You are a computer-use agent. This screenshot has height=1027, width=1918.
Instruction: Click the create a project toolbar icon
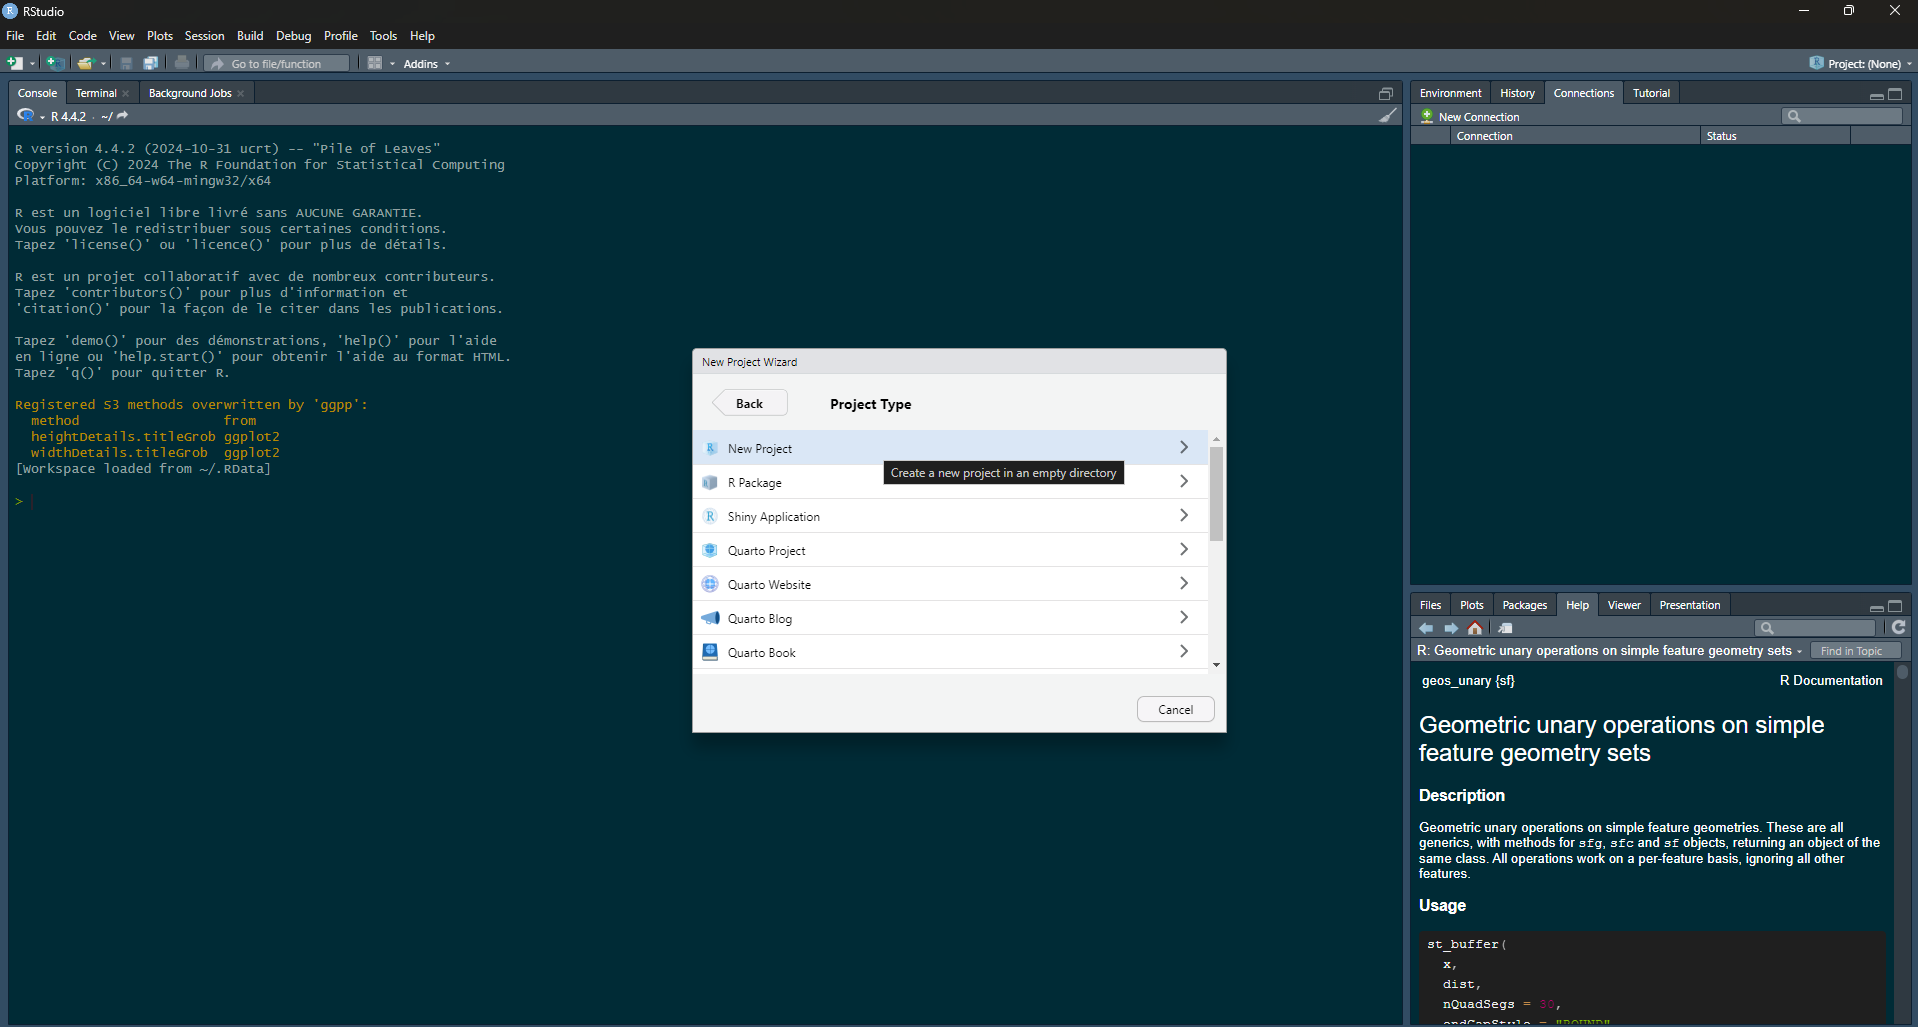(x=56, y=63)
